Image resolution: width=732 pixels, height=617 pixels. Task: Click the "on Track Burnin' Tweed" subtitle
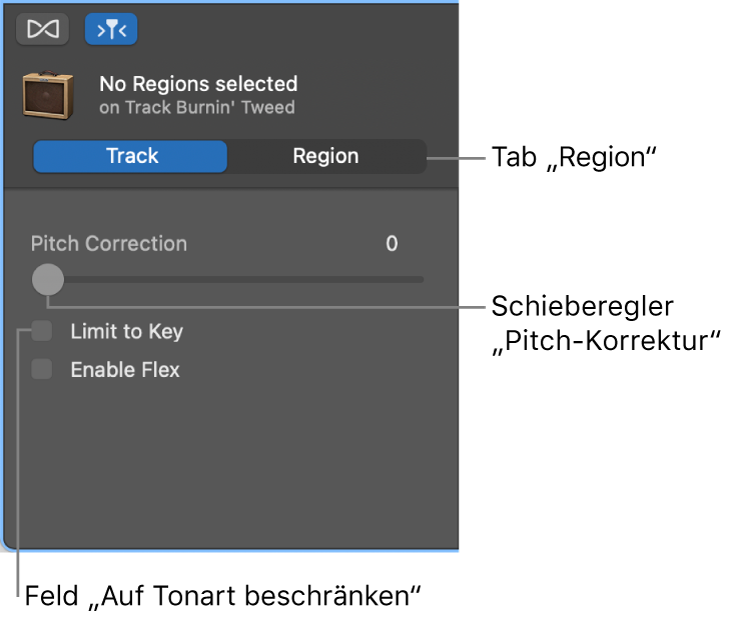coord(197,107)
